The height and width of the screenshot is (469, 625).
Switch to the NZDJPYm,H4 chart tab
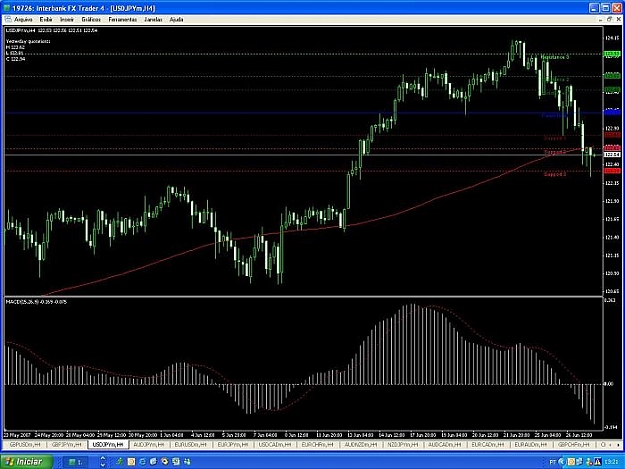(x=403, y=444)
